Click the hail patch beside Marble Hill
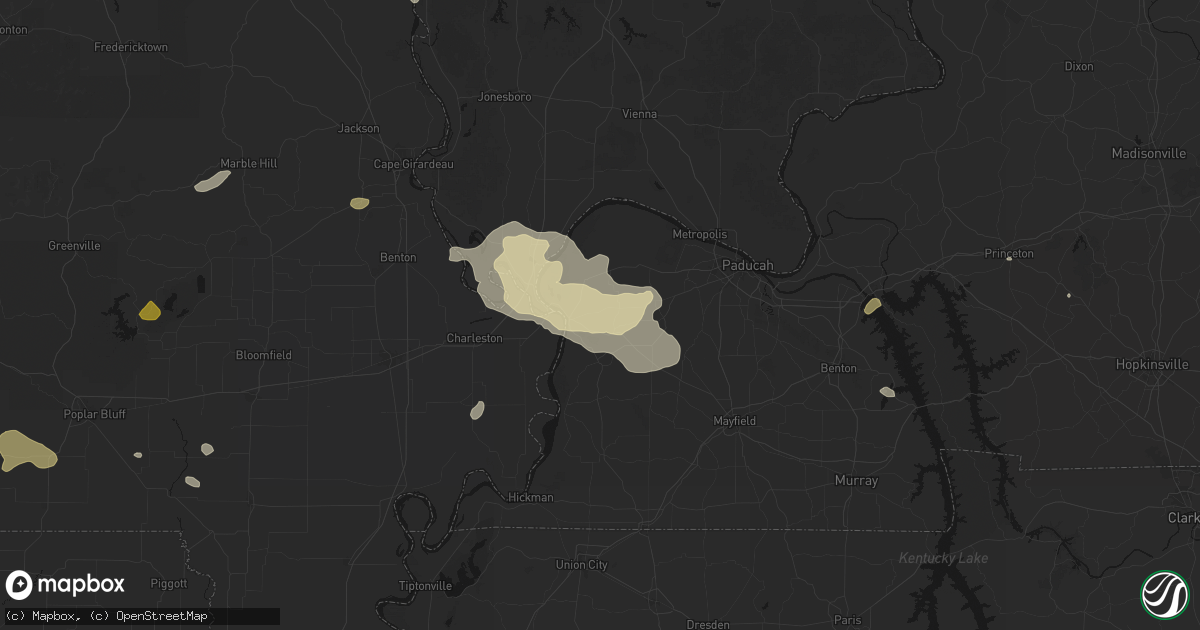The width and height of the screenshot is (1200, 630). click(212, 181)
